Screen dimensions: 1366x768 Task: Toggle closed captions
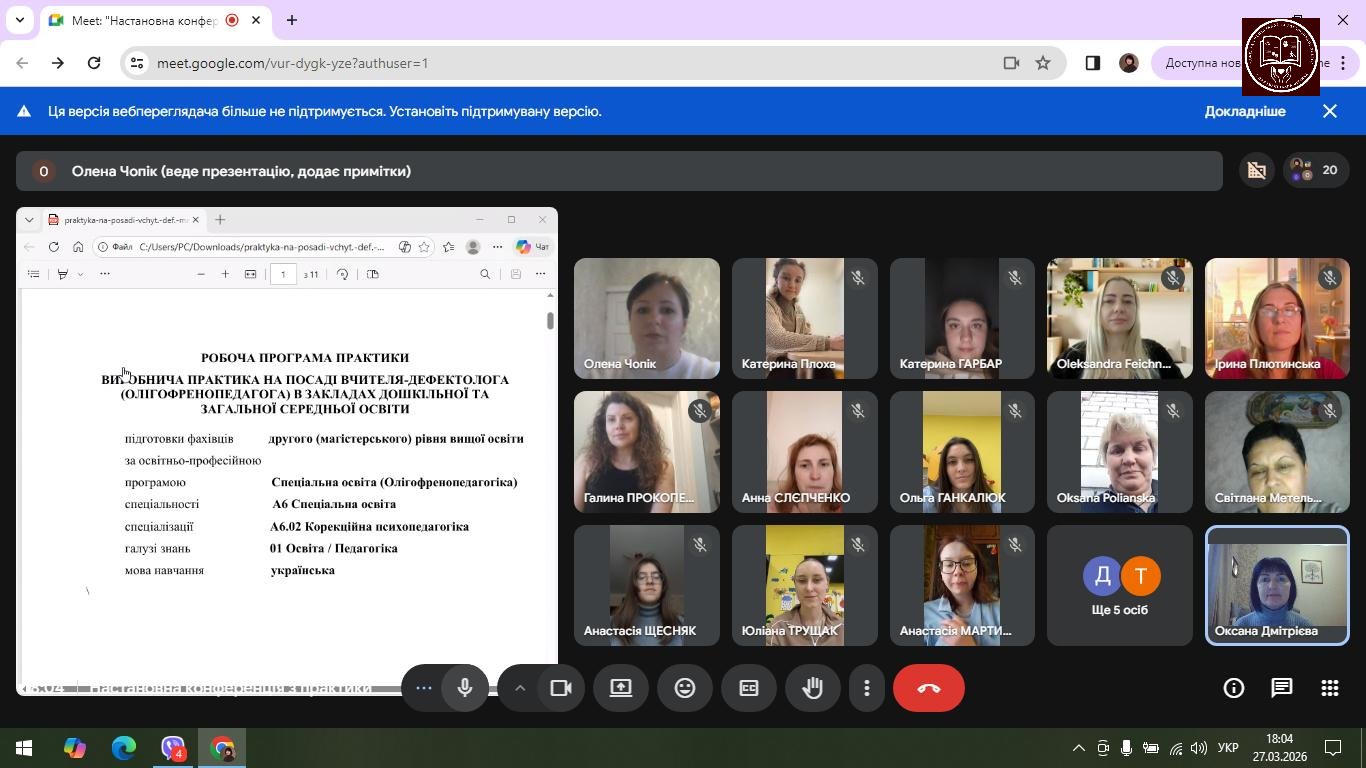[x=749, y=688]
